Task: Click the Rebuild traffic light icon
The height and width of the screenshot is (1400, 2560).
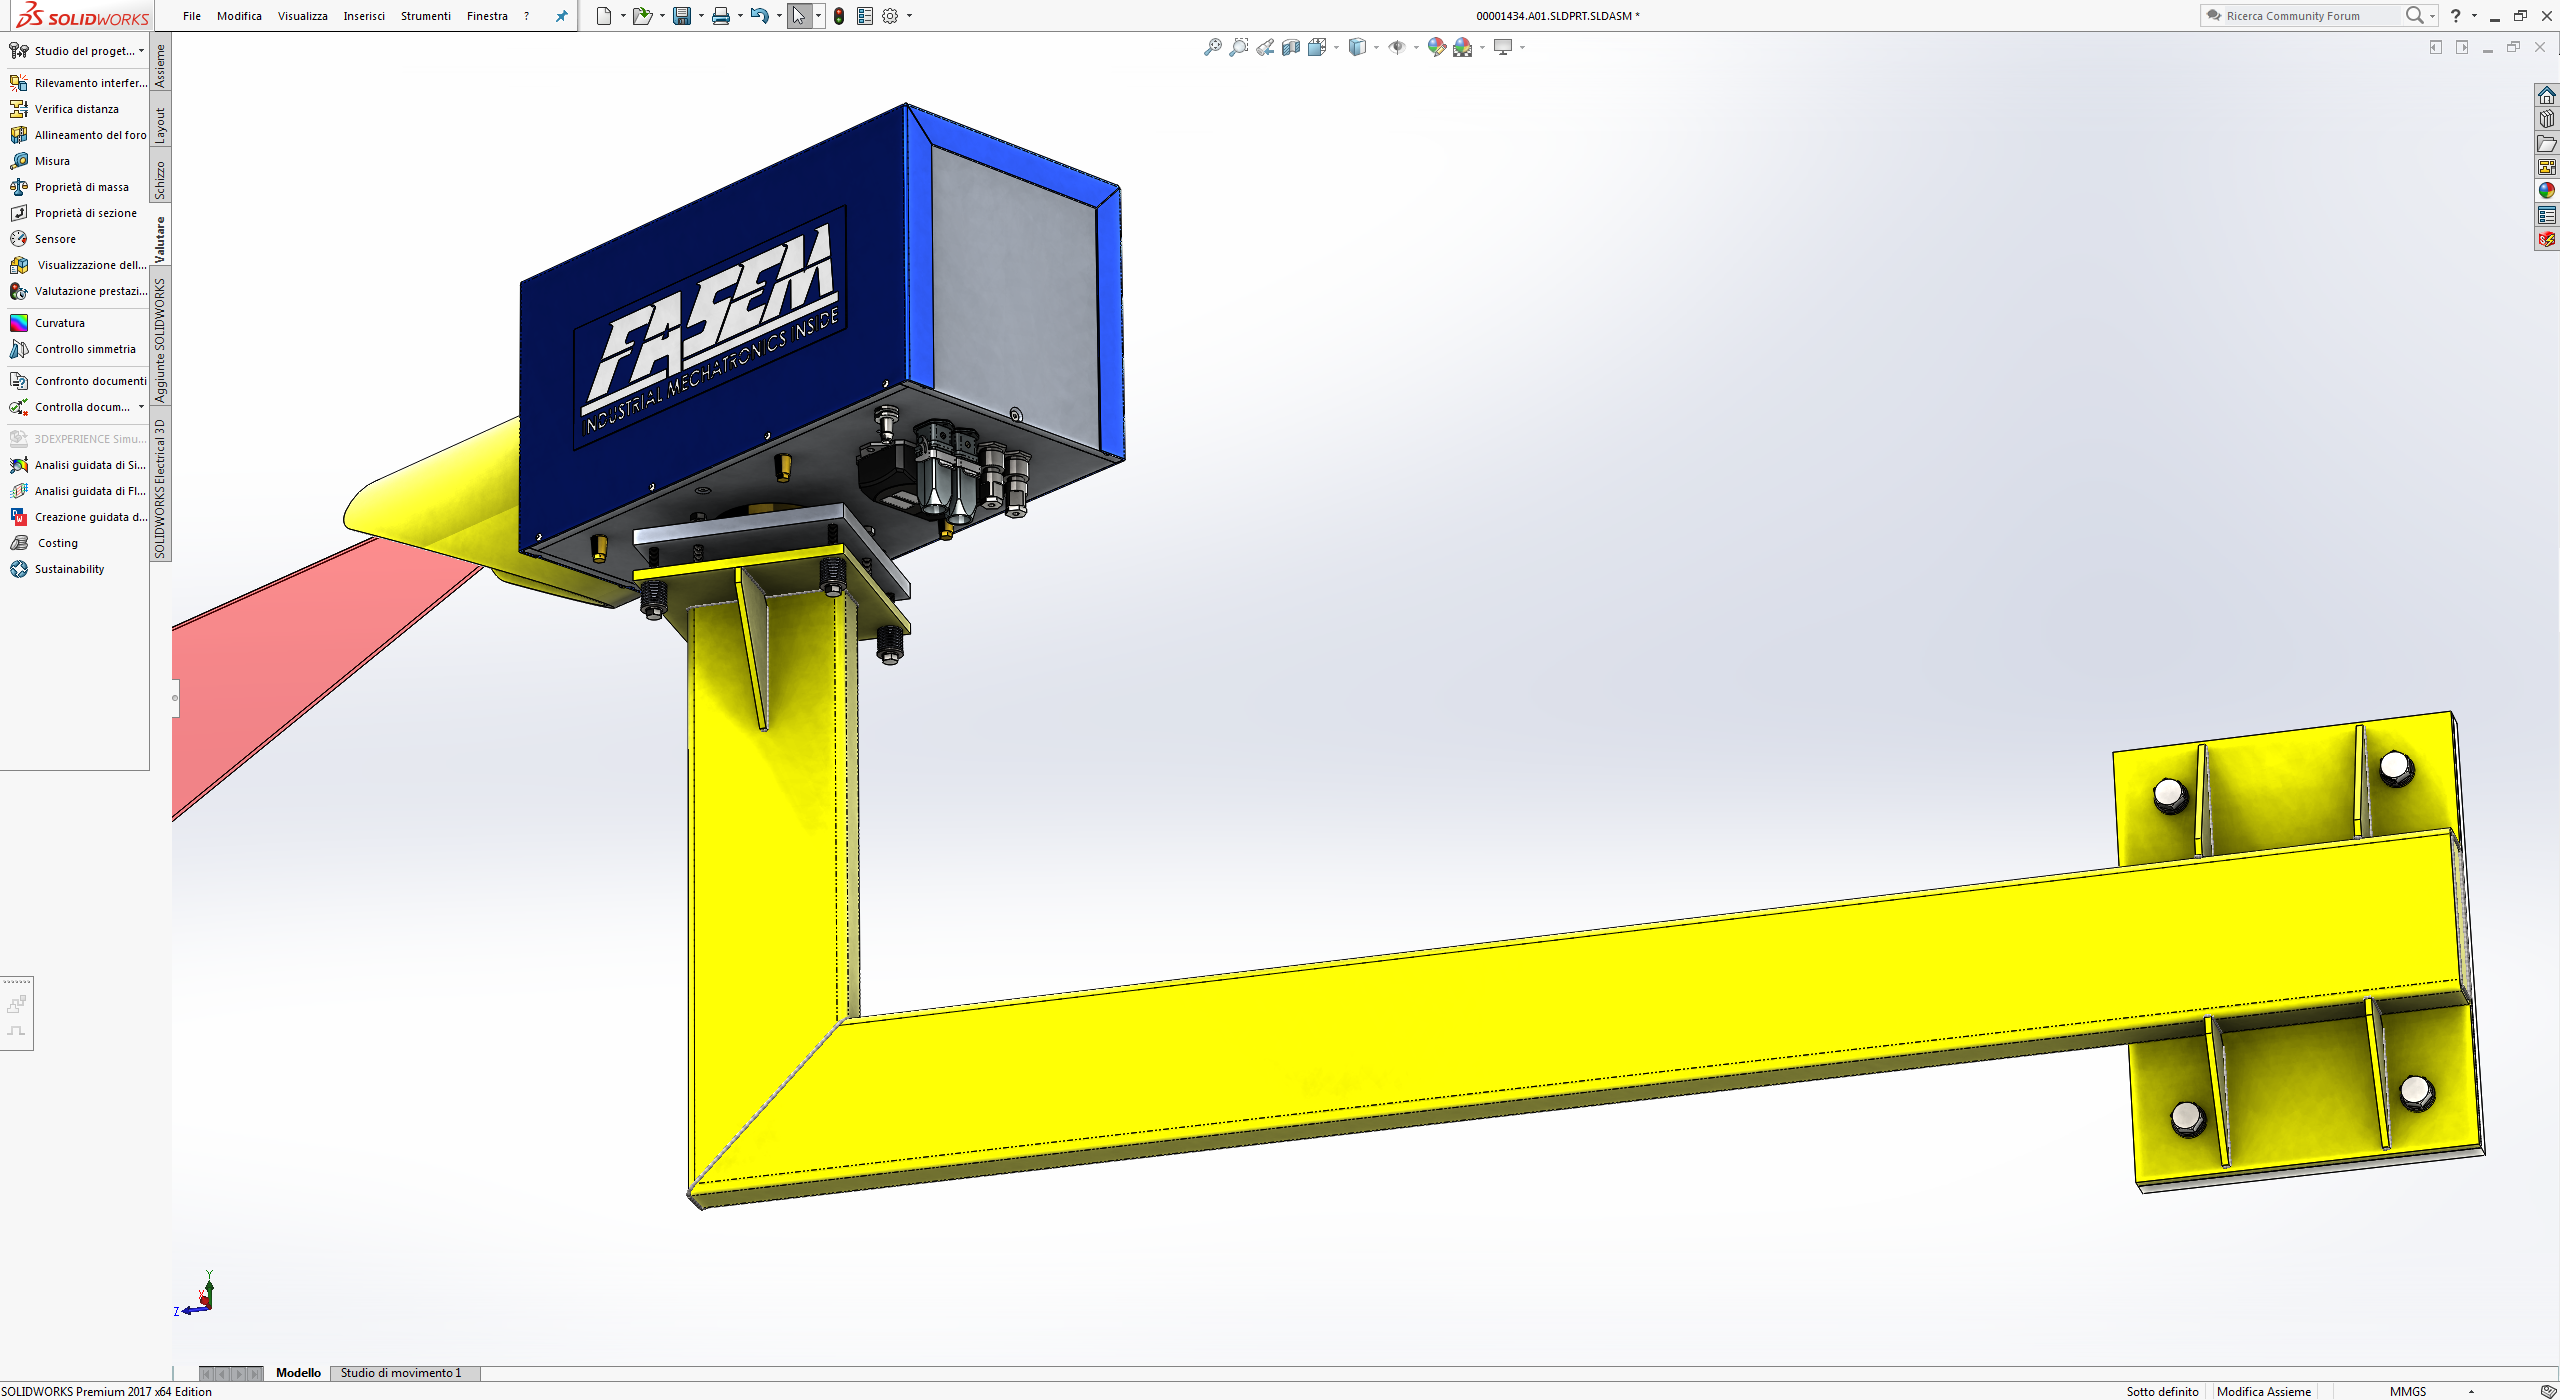Action: point(839,16)
